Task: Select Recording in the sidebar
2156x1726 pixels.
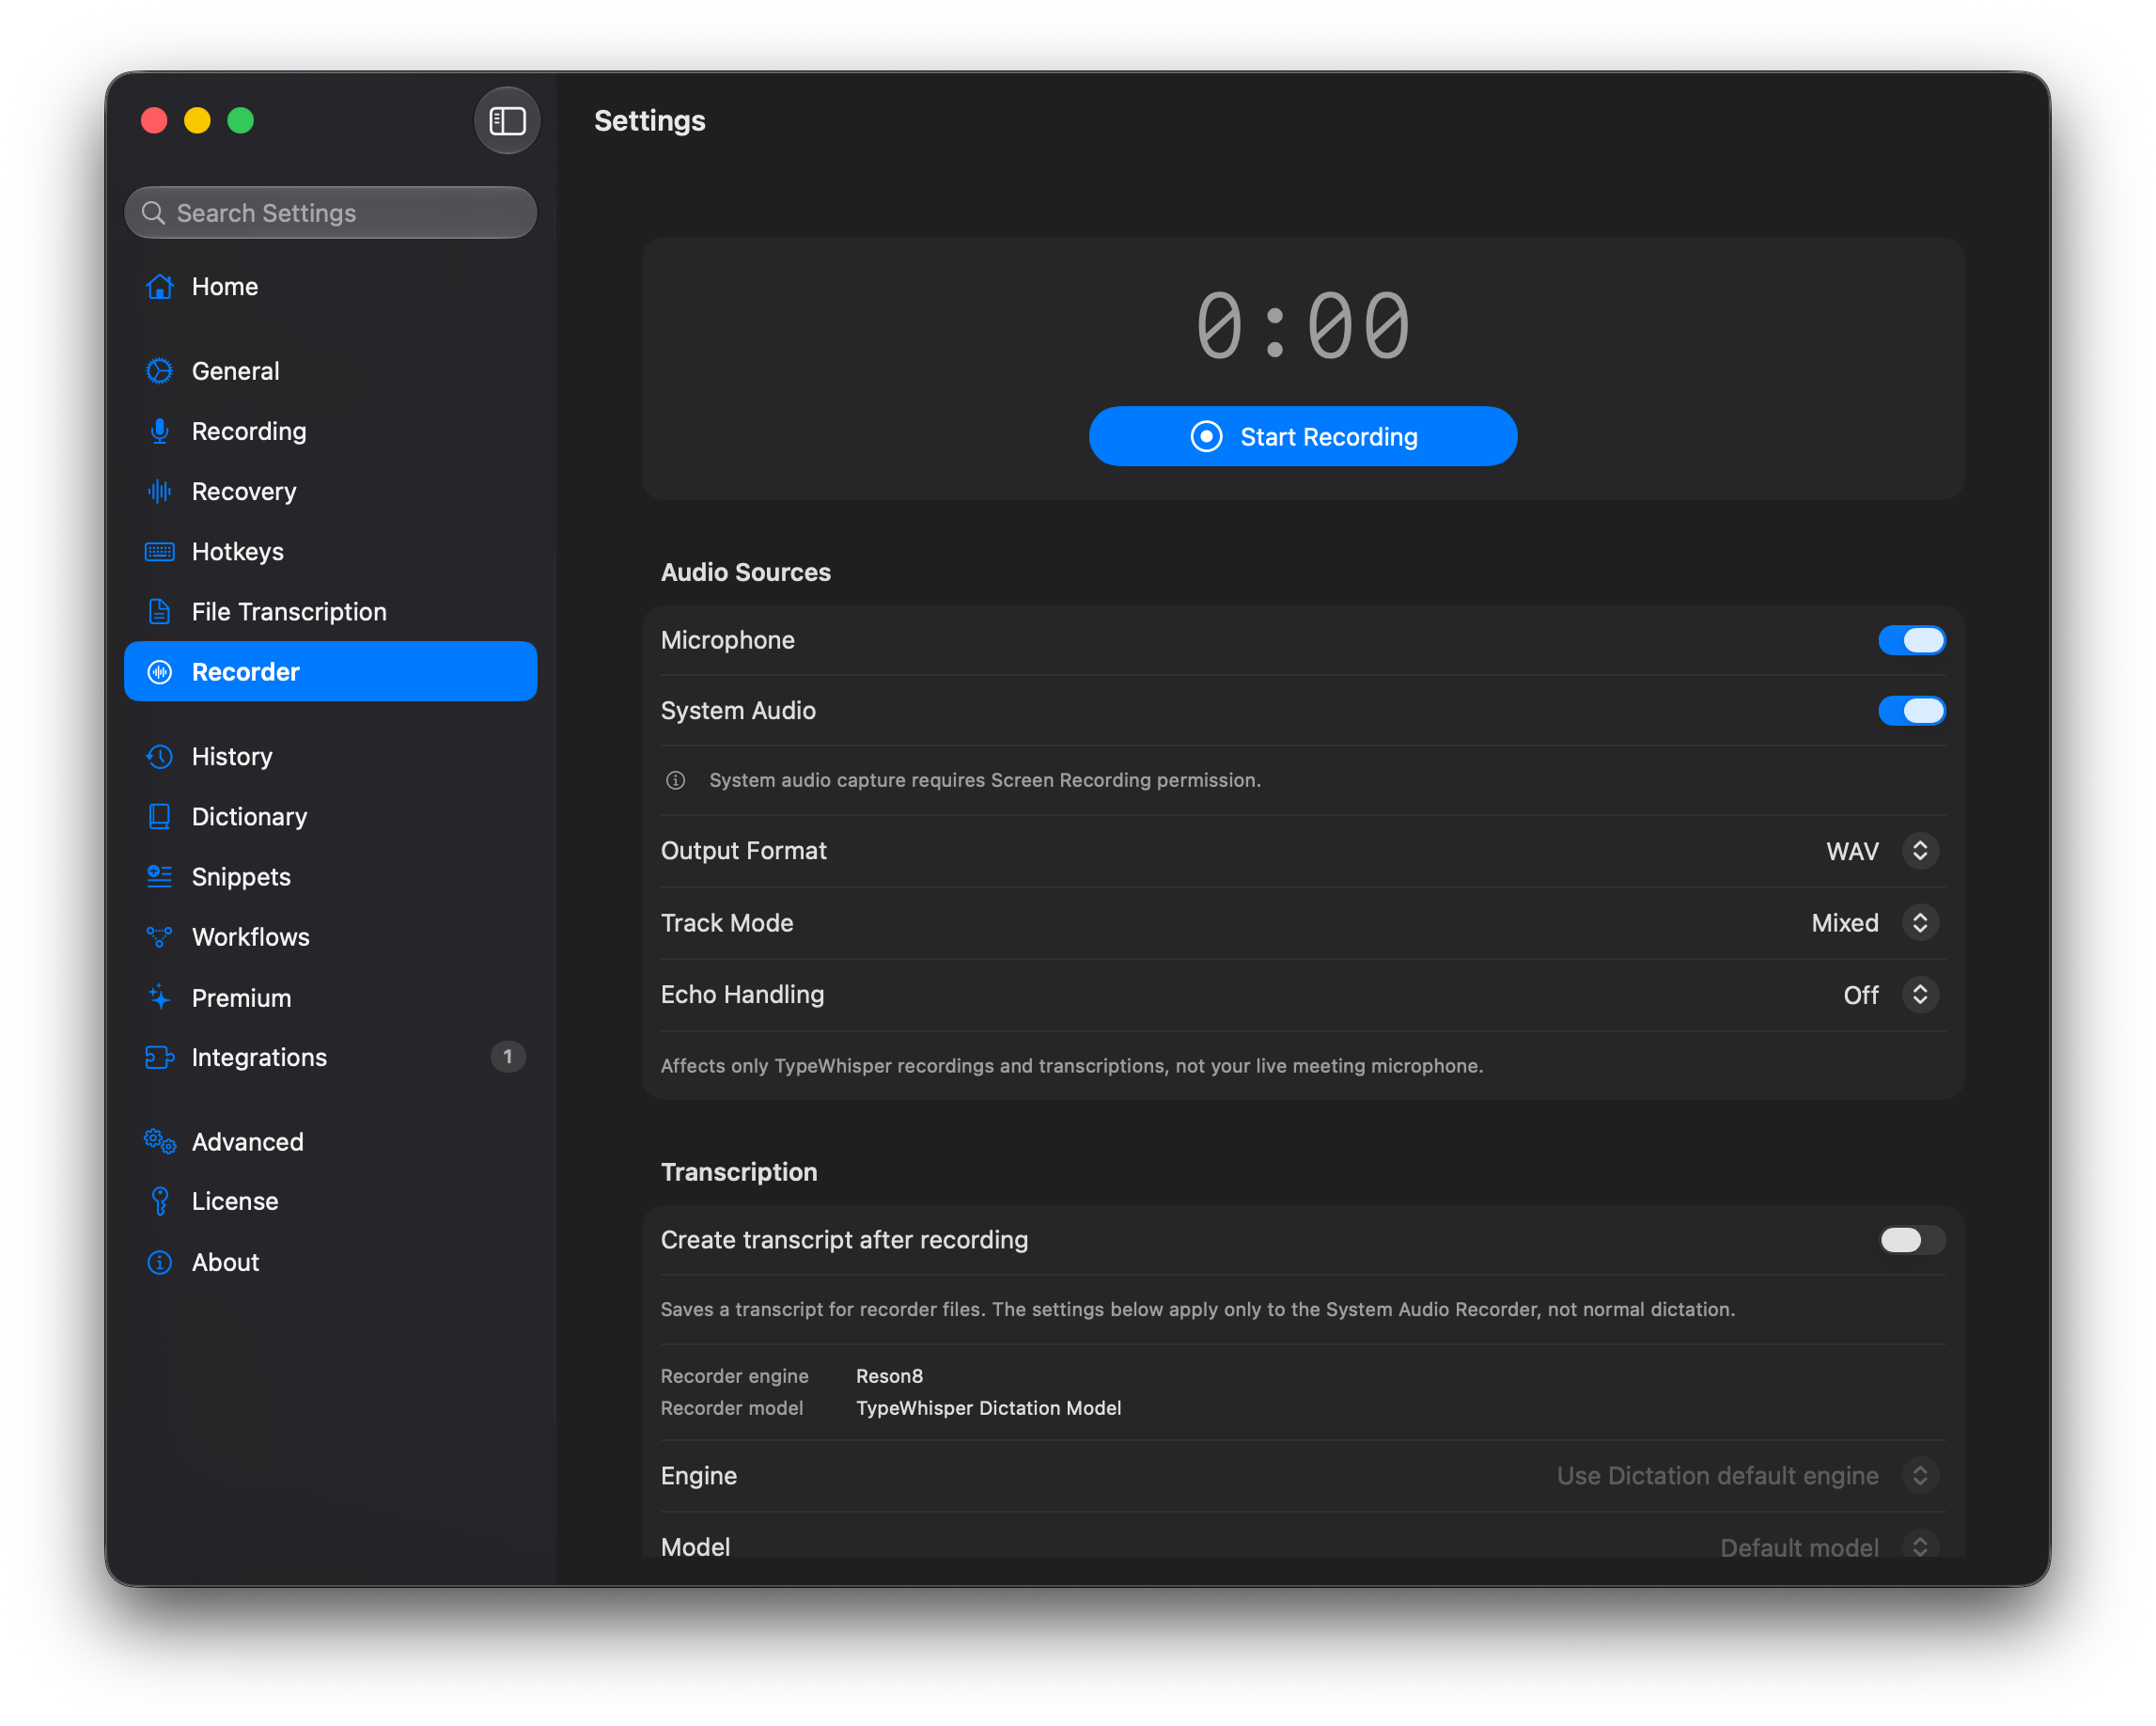Action: coord(330,431)
